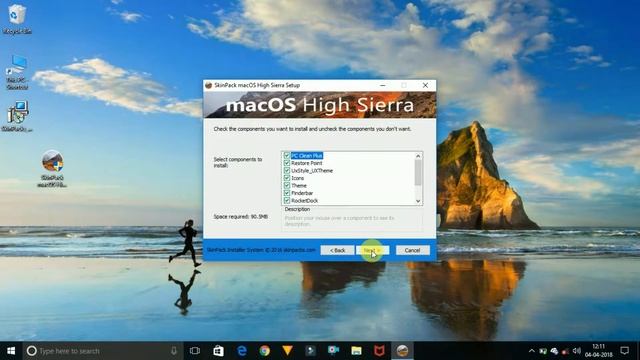
Task: Click the cloud sync tray icon
Action: pos(554,351)
